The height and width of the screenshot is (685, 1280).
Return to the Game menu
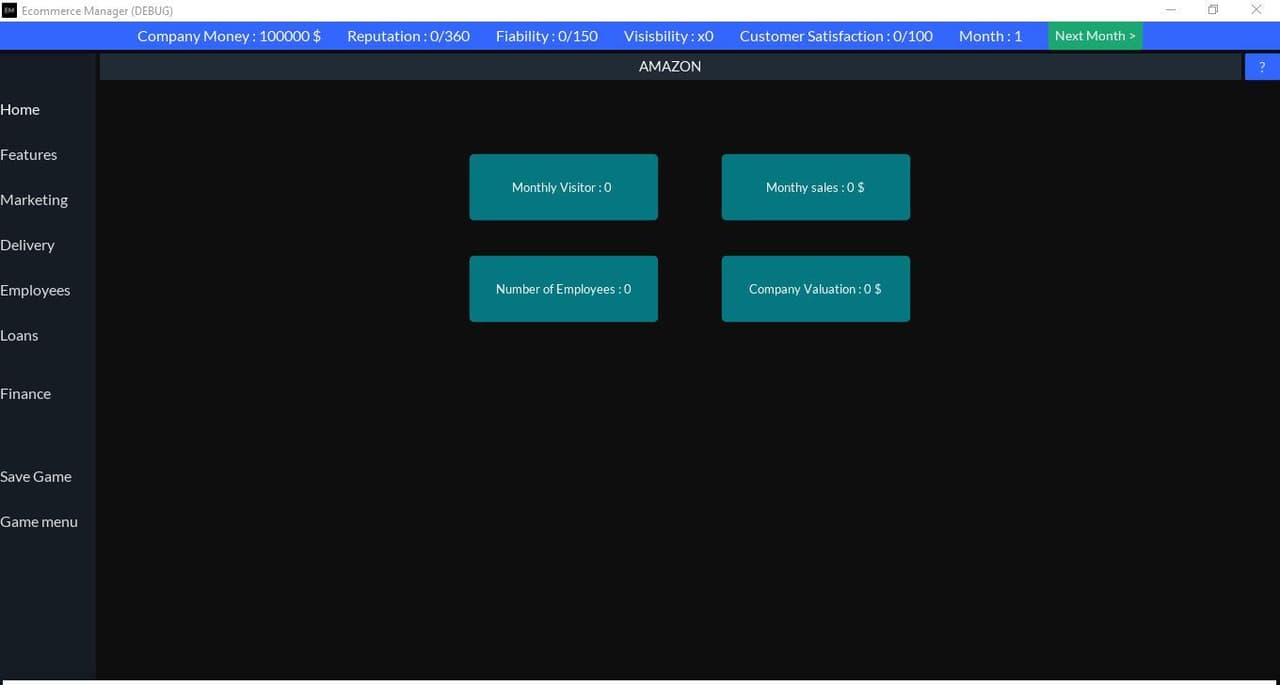[x=39, y=521]
